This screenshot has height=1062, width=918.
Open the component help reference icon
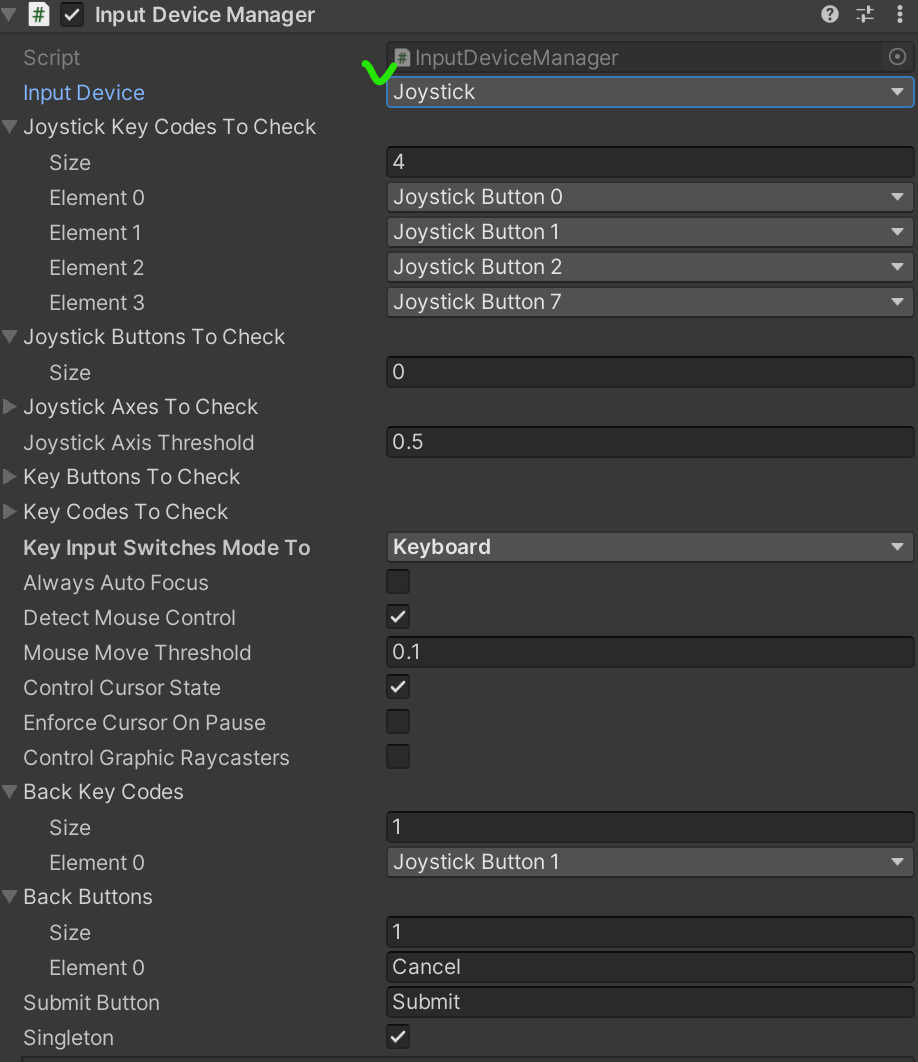829,14
